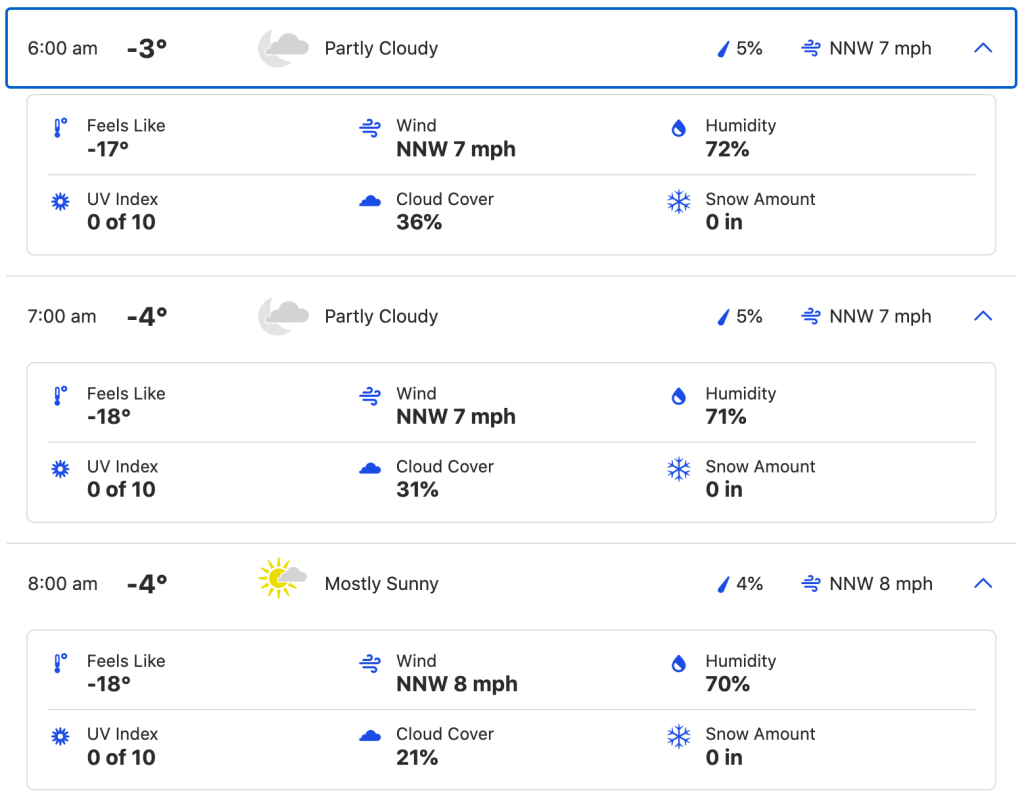1024x795 pixels.
Task: Collapse the 6:00 am hourly forecast row
Action: (x=983, y=48)
